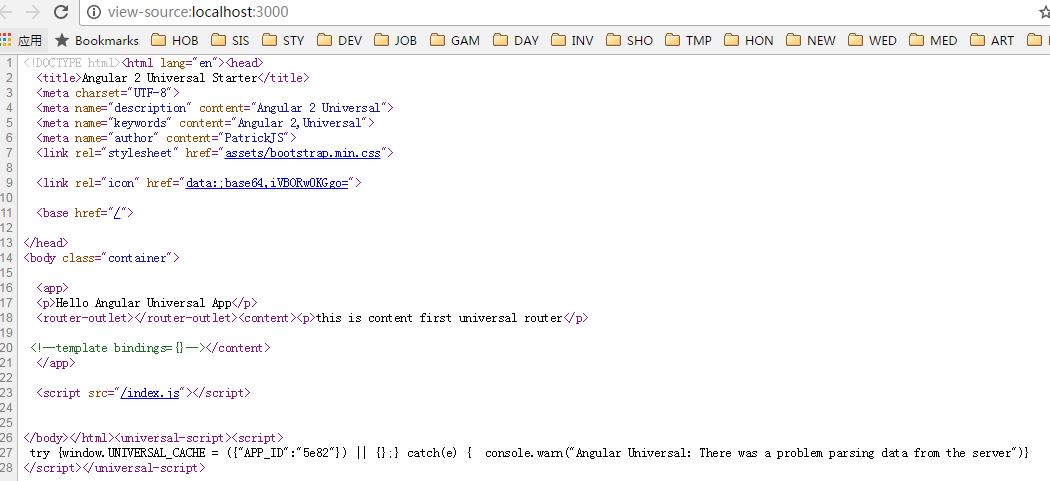Open the STY bookmark folder
The image size is (1050, 481).
click(x=283, y=40)
